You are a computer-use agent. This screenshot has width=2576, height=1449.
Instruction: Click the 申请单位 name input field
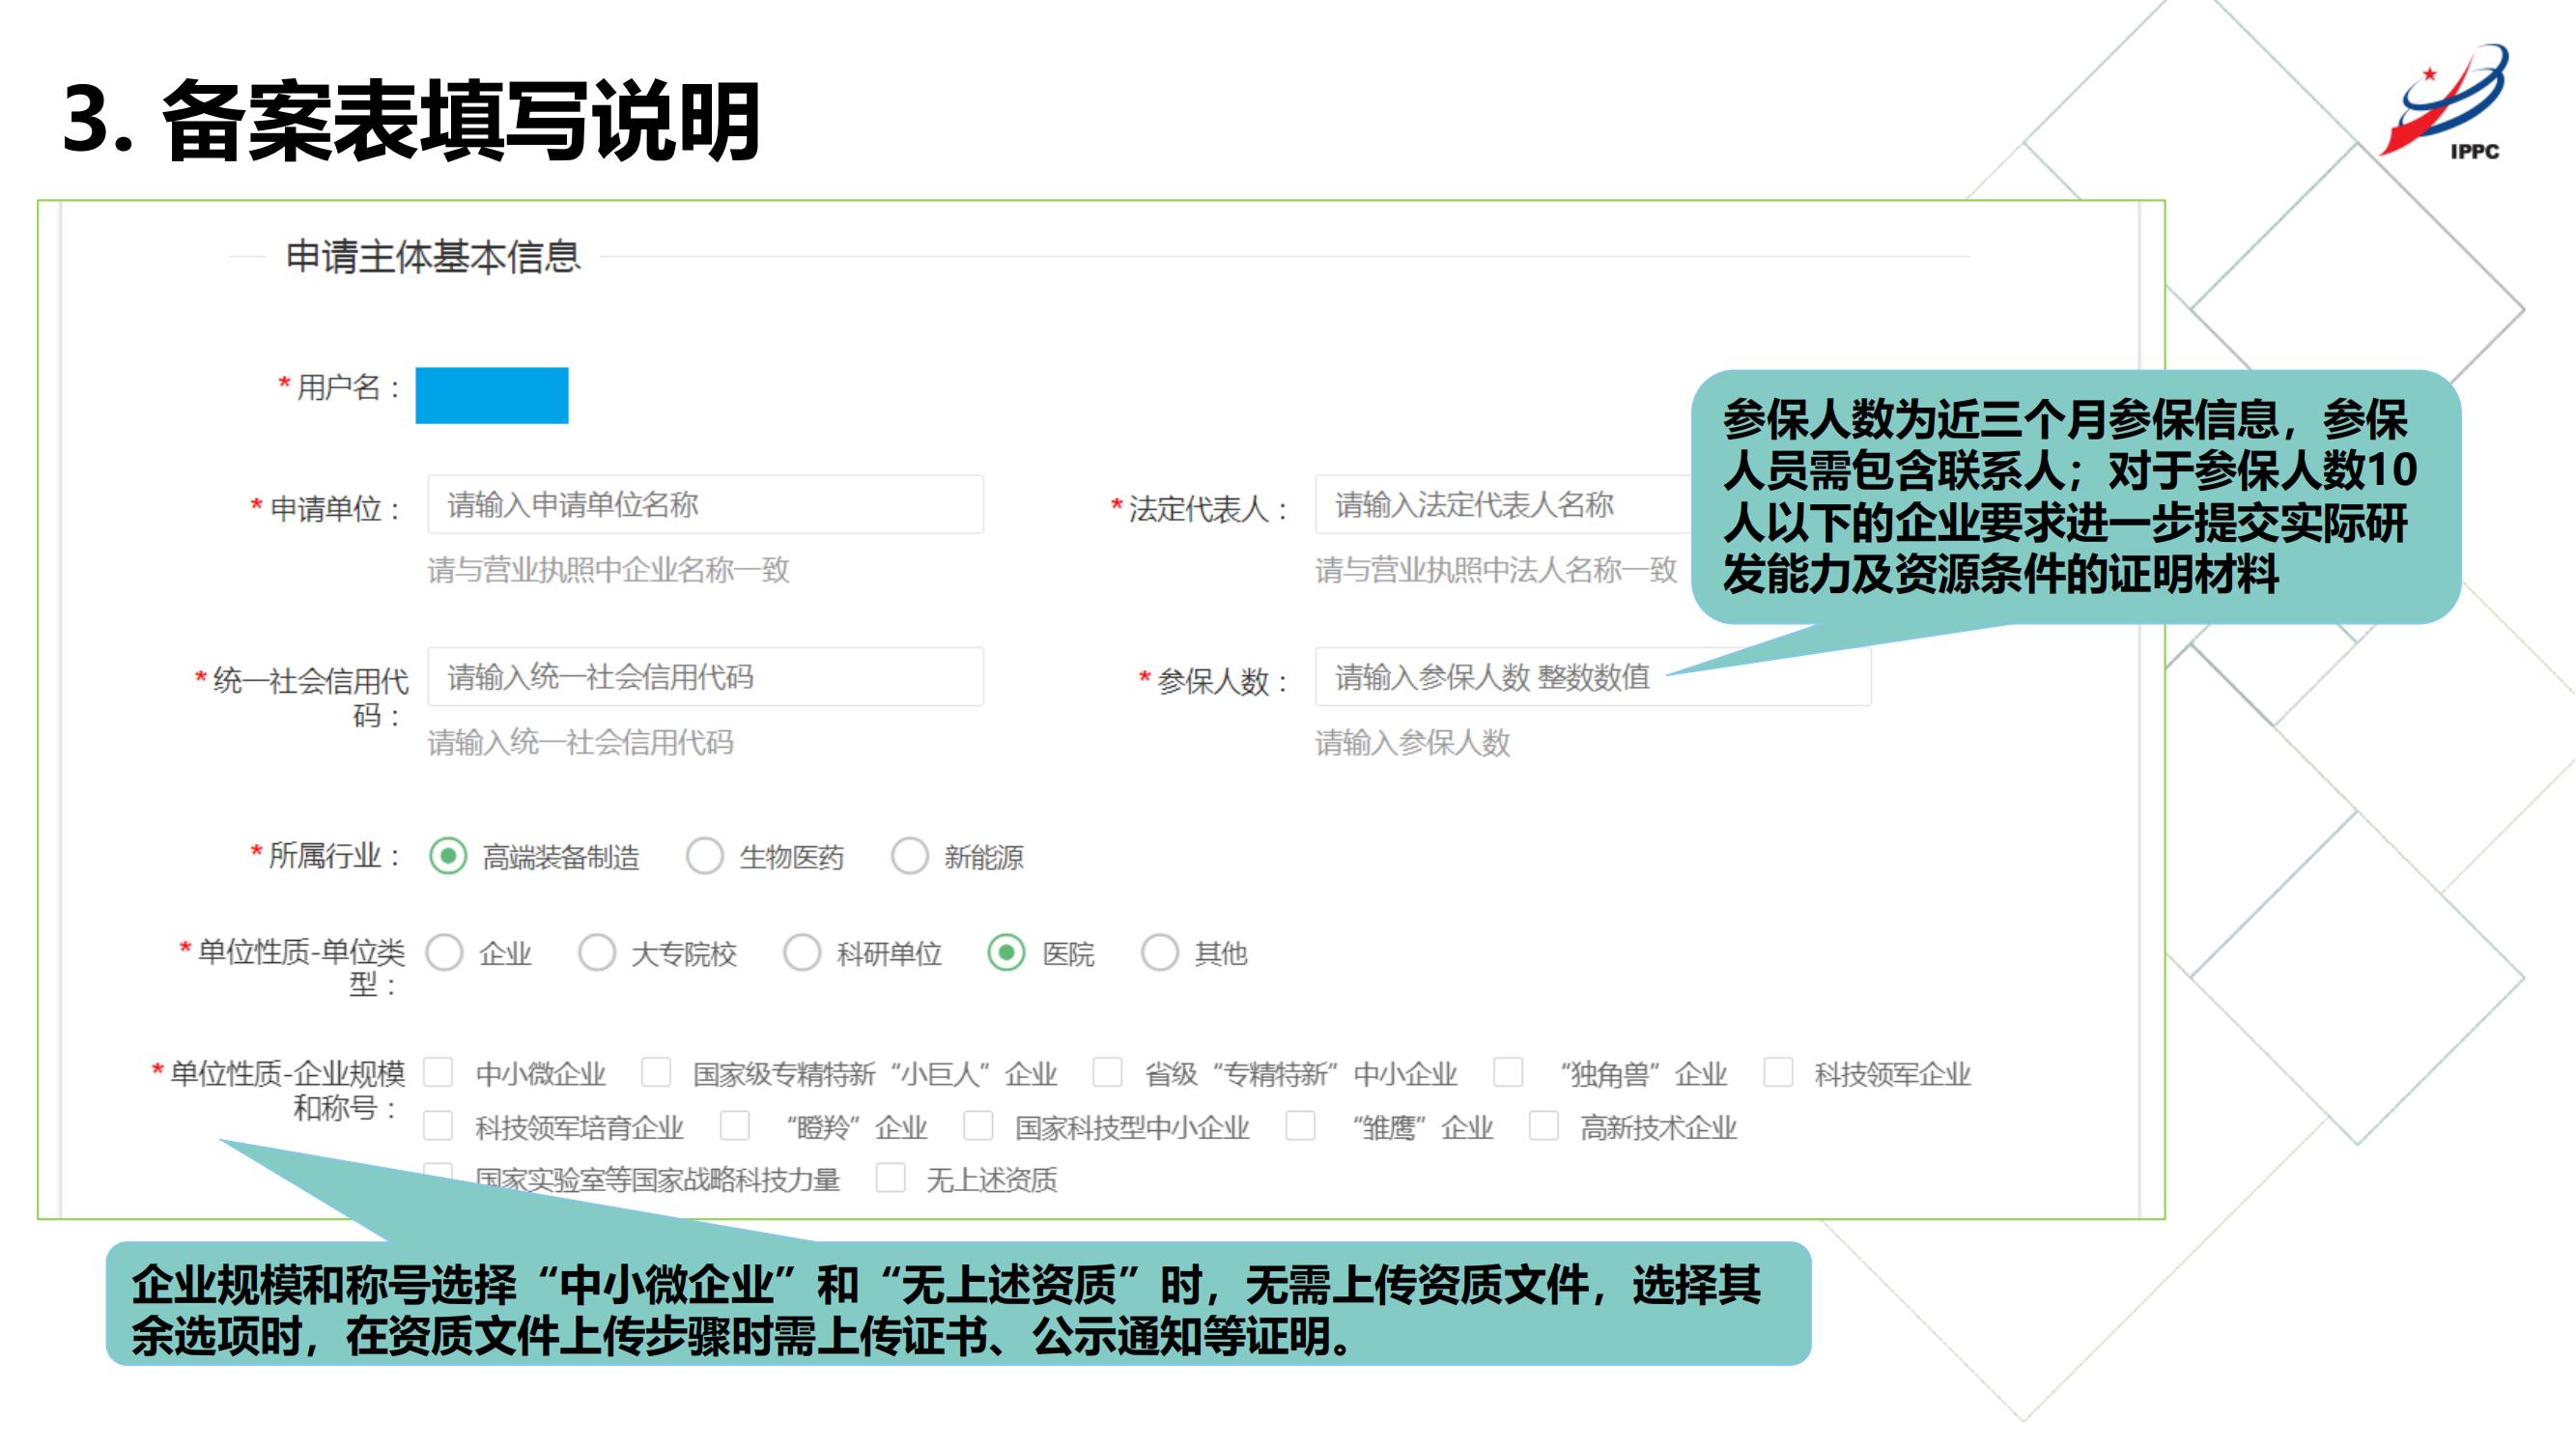tap(706, 505)
